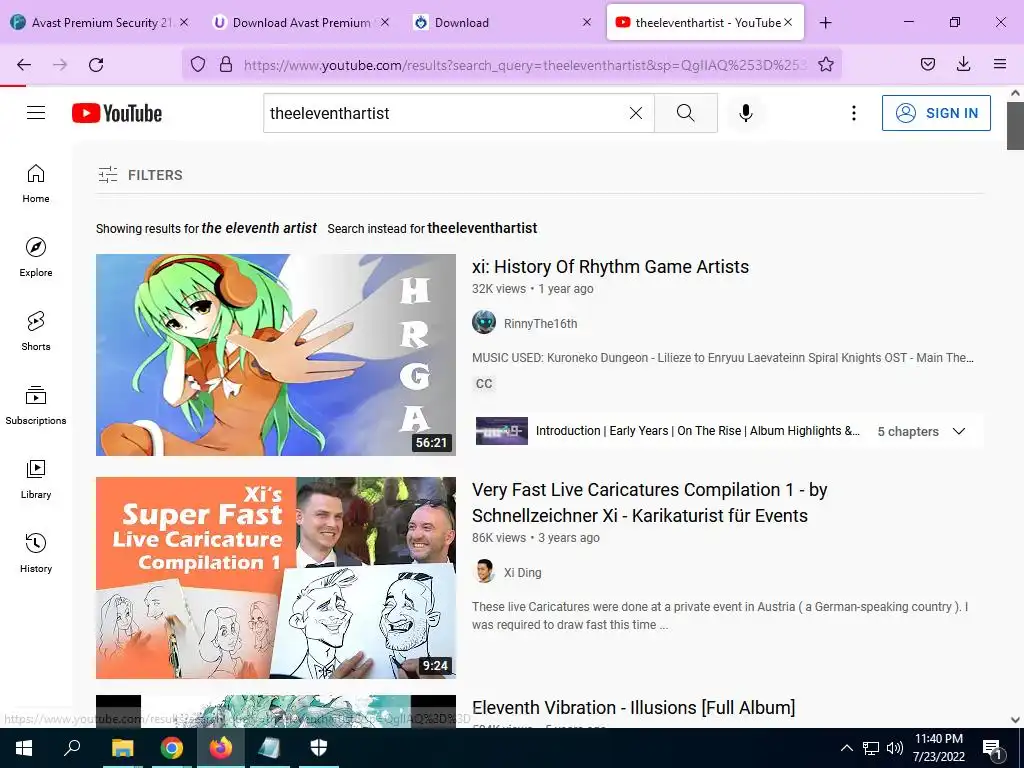Open Windows taskbar search
Screen dimensions: 1024x768
click(x=72, y=748)
